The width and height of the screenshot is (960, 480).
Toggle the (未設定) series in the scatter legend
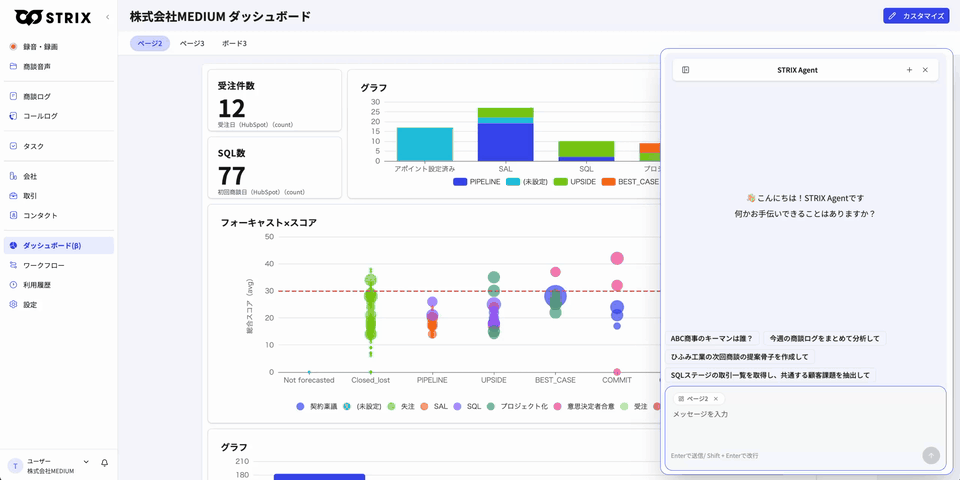click(362, 406)
